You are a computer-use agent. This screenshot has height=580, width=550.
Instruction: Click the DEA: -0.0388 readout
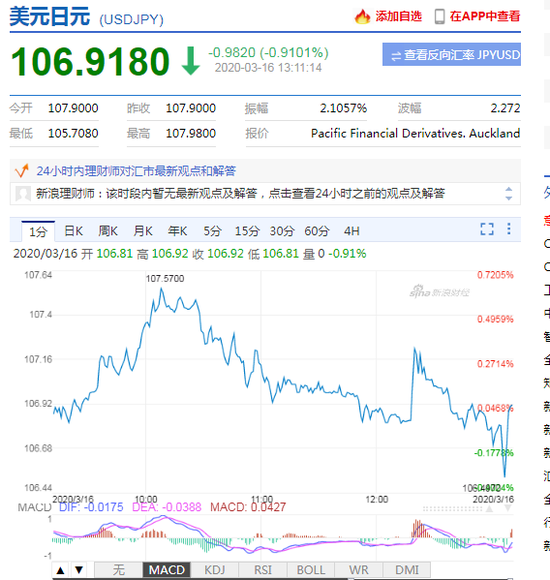point(166,507)
